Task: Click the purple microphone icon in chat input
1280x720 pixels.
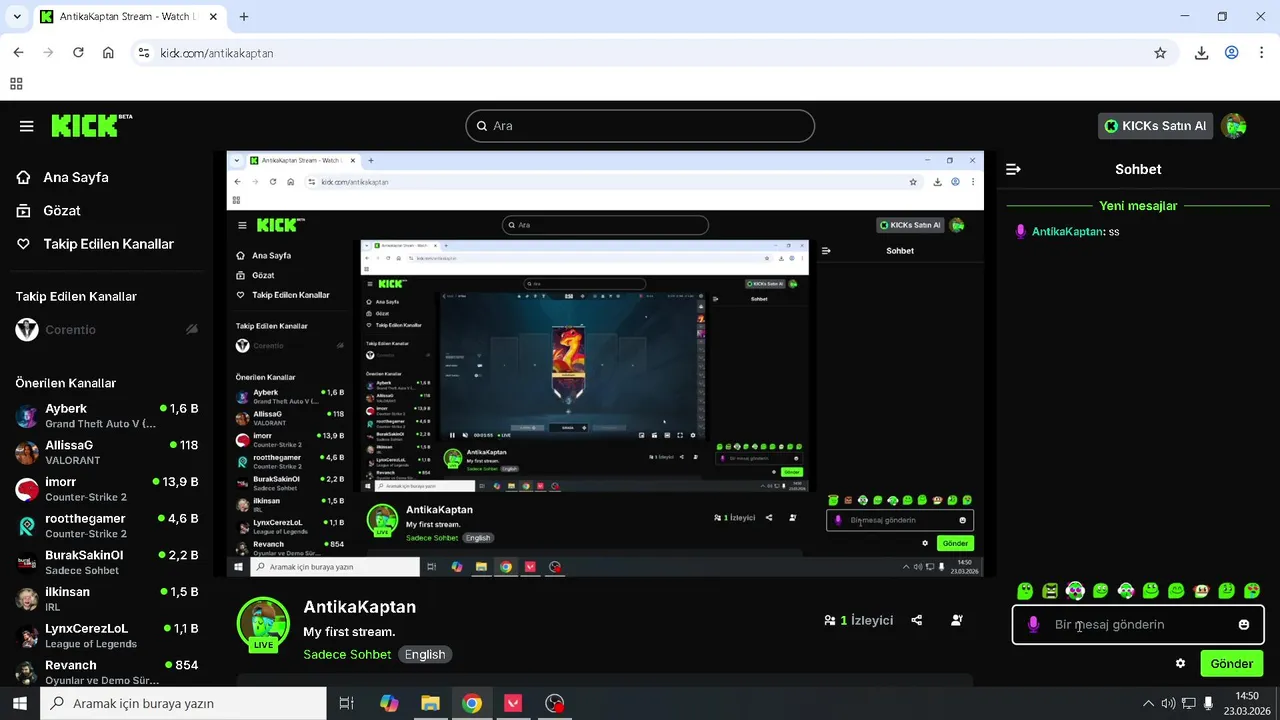Action: [1034, 624]
